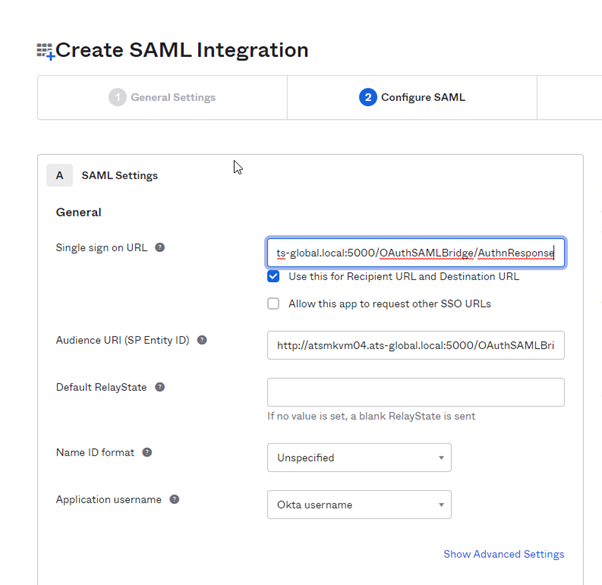Click the section A badge of SAML Settings
602x585 pixels.
coord(59,175)
